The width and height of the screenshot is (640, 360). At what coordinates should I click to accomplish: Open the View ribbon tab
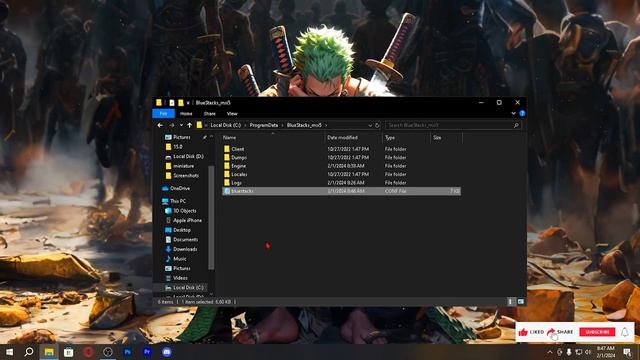point(232,113)
